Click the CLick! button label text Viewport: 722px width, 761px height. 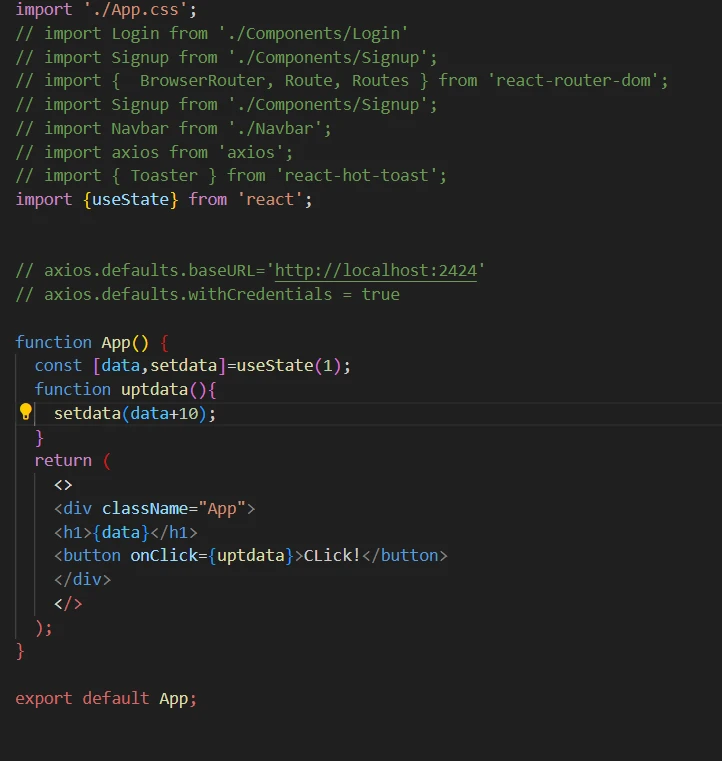tap(331, 555)
